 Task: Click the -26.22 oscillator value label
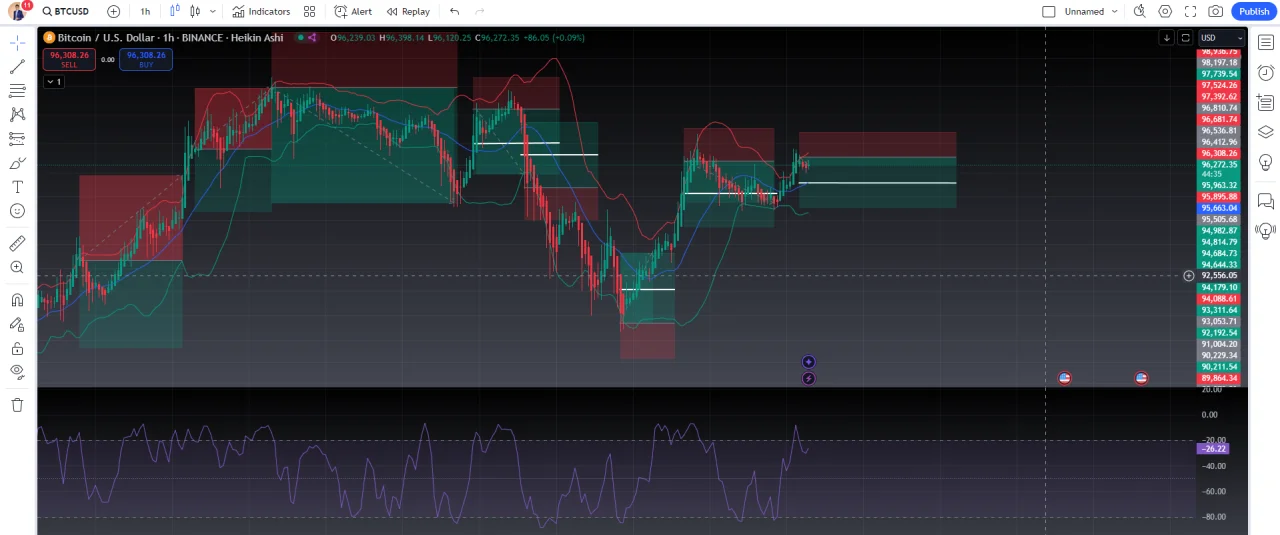click(1212, 449)
